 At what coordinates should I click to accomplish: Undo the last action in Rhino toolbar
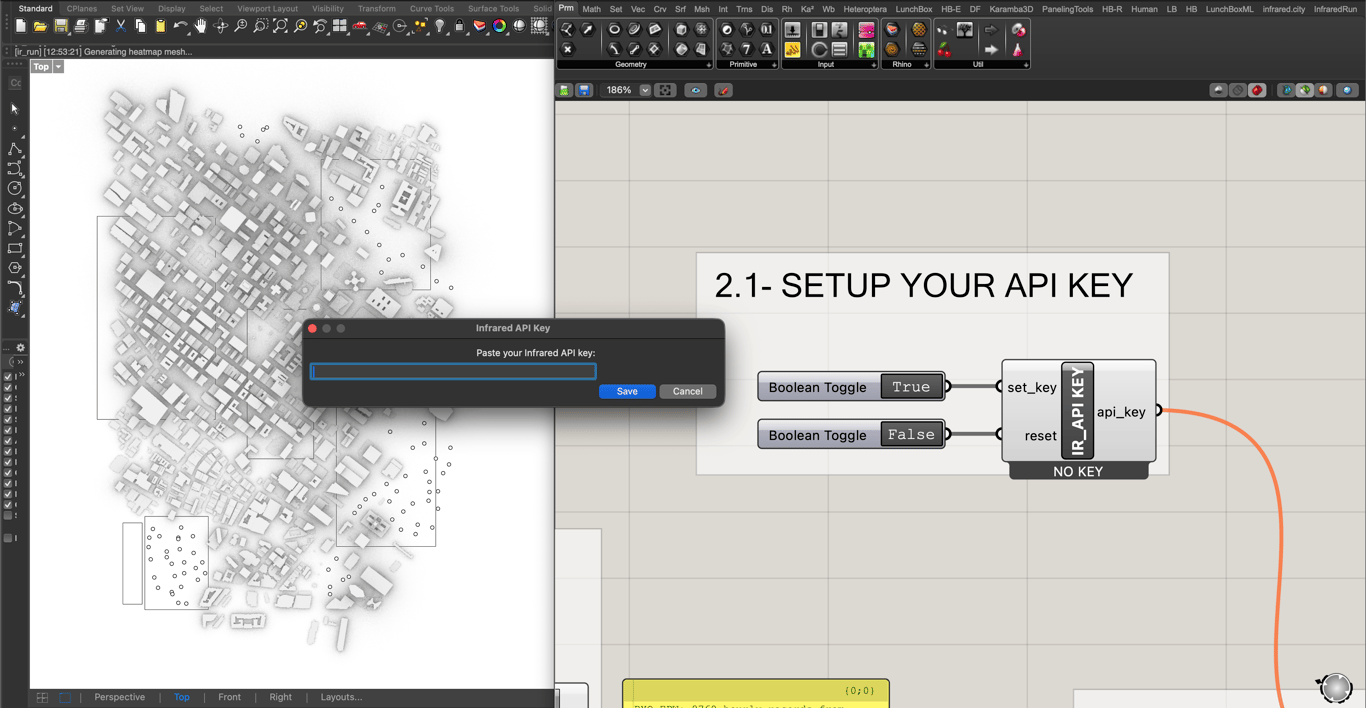pyautogui.click(x=180, y=26)
